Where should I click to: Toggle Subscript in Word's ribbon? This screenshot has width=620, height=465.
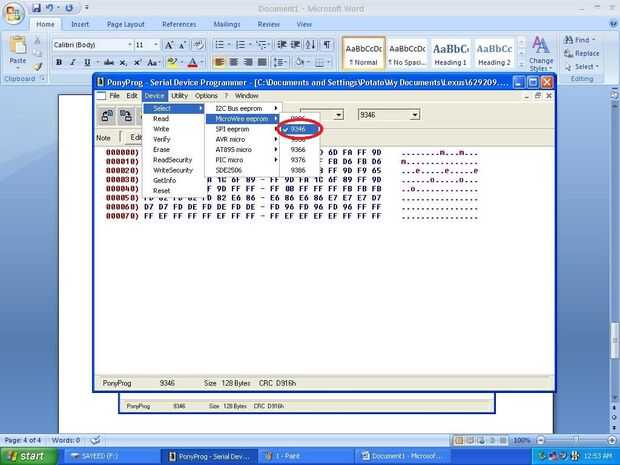pos(123,62)
